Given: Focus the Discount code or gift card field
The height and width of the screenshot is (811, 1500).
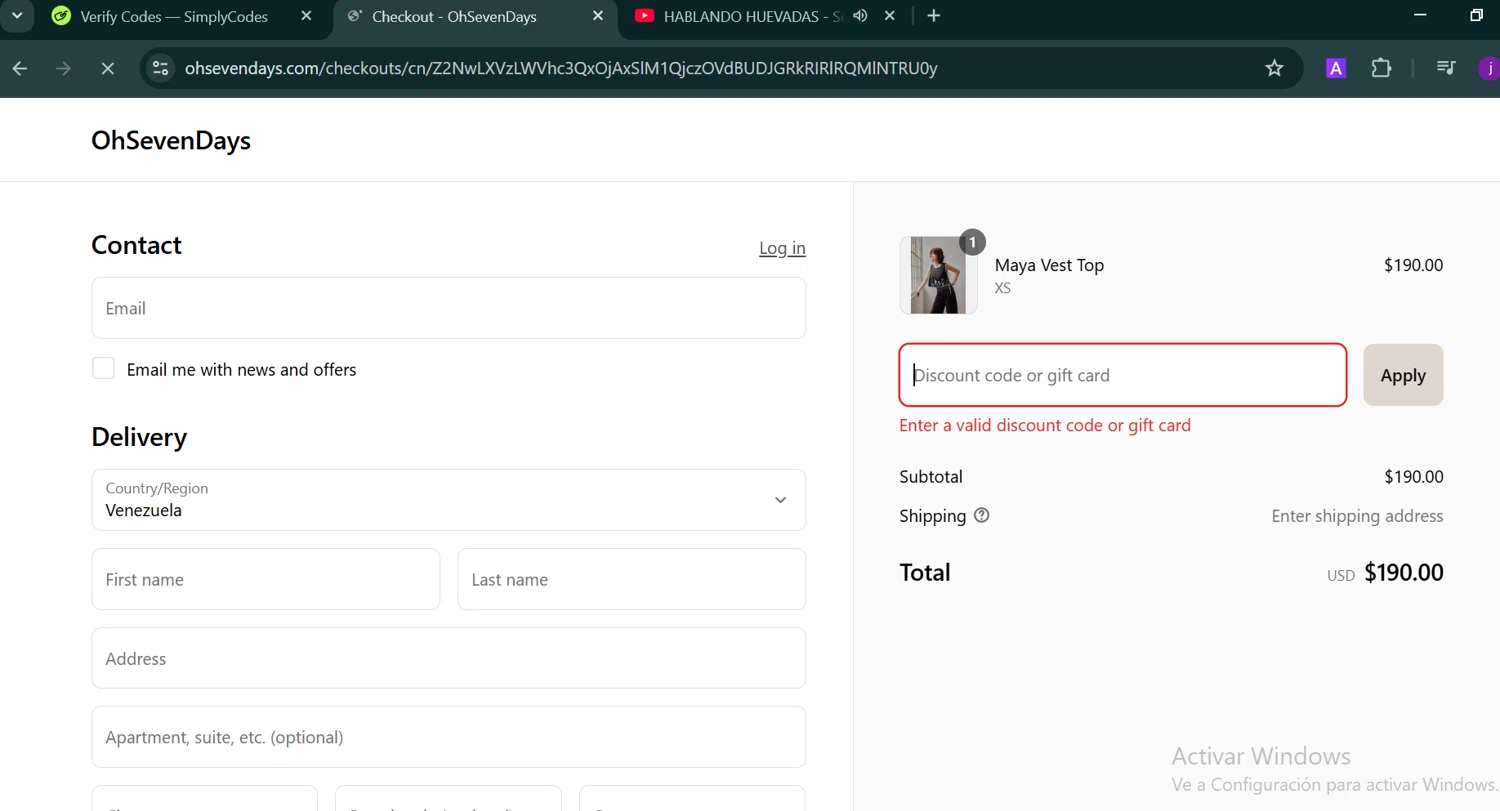Looking at the screenshot, I should pos(1123,375).
